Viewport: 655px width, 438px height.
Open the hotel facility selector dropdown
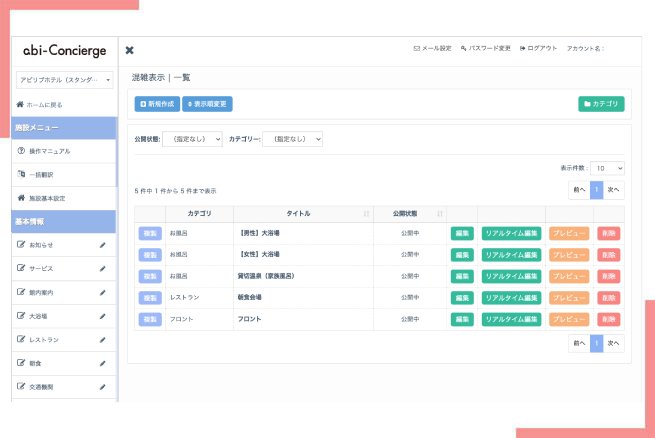[x=65, y=80]
